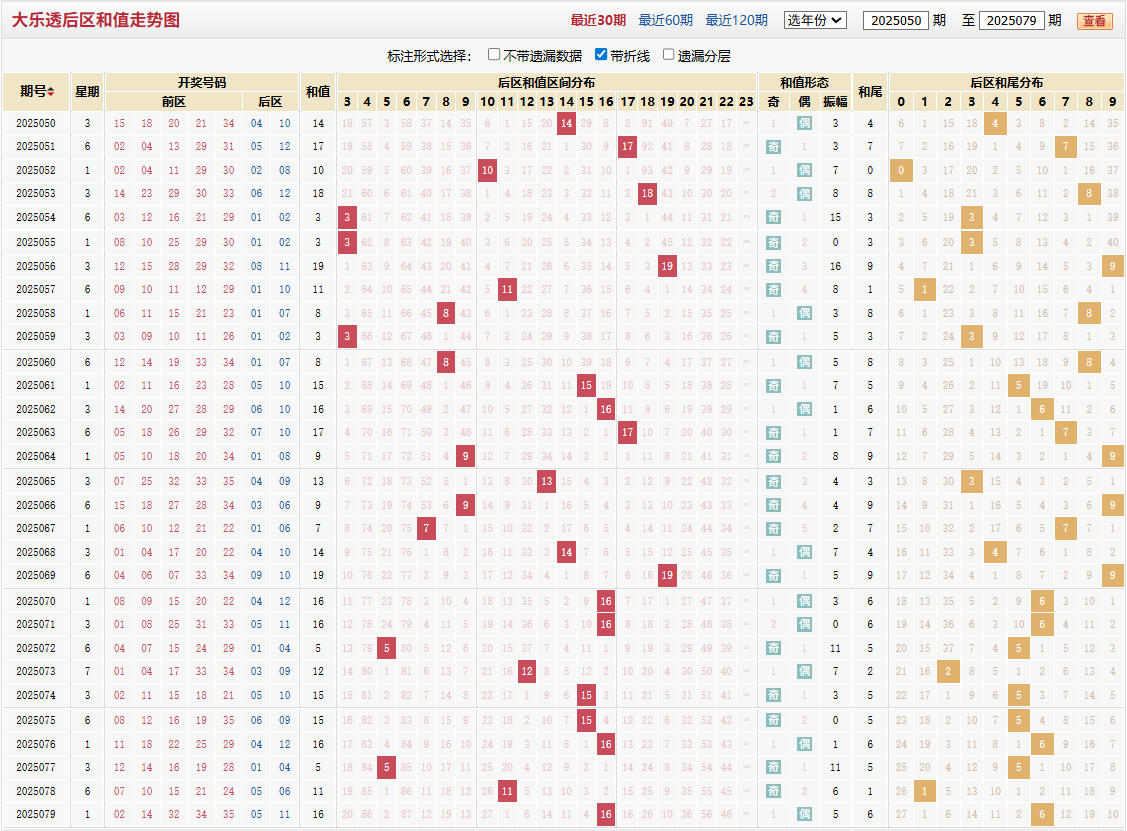Screen dimensions: 1127x831
Task: Click the 星期 column header
Action: tap(88, 91)
